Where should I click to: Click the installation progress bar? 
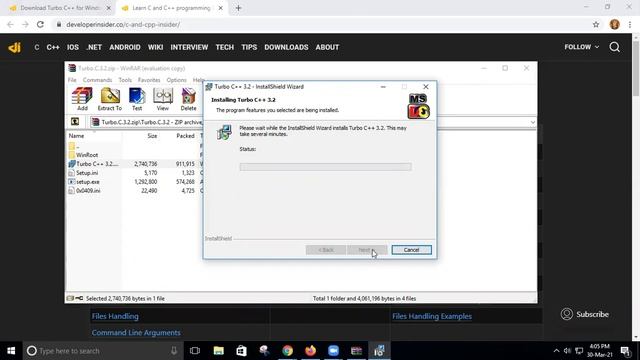pos(325,167)
